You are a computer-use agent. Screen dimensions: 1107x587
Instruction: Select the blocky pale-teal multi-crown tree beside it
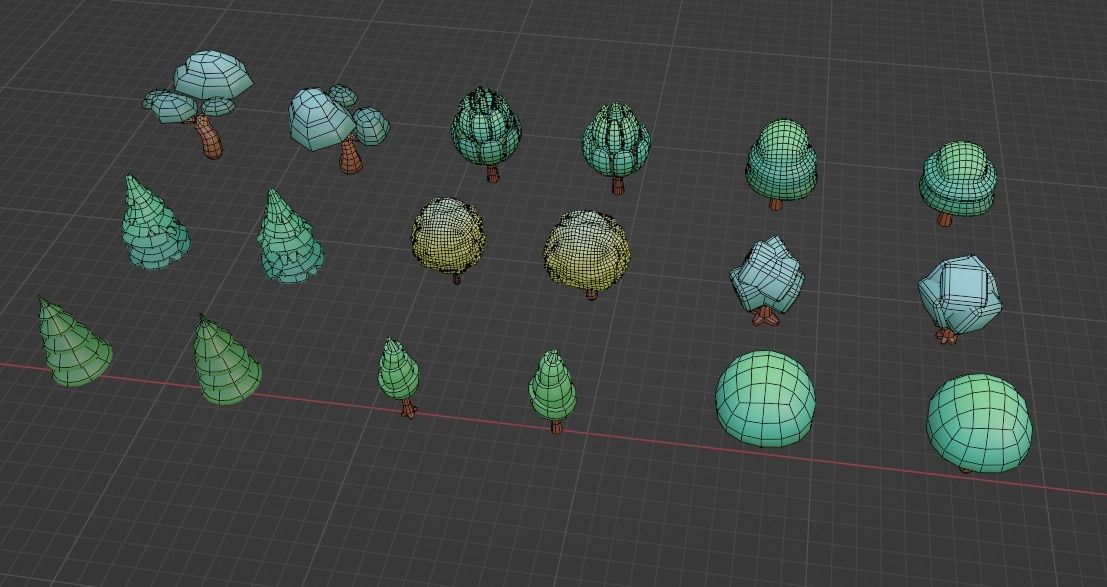(338, 129)
